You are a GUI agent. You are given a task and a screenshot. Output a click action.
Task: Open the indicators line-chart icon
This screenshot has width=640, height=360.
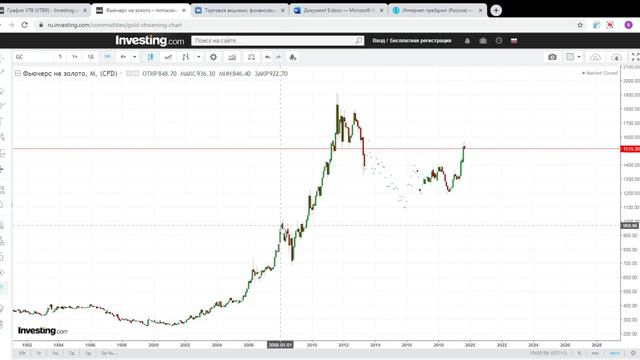click(168, 57)
